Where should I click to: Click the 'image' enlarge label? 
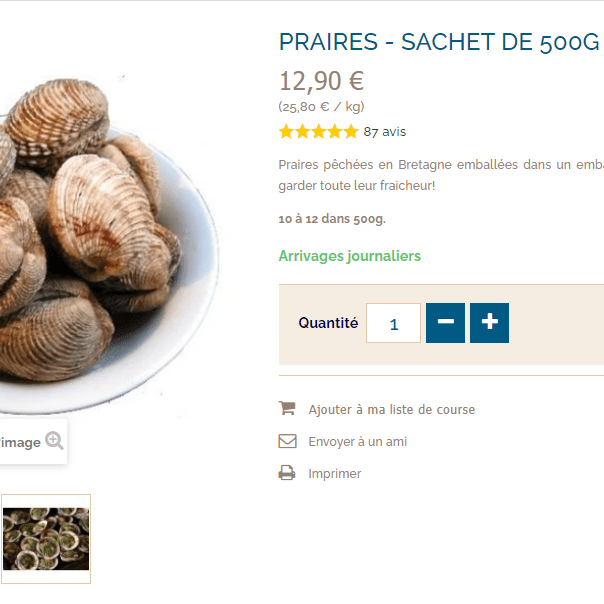21,442
